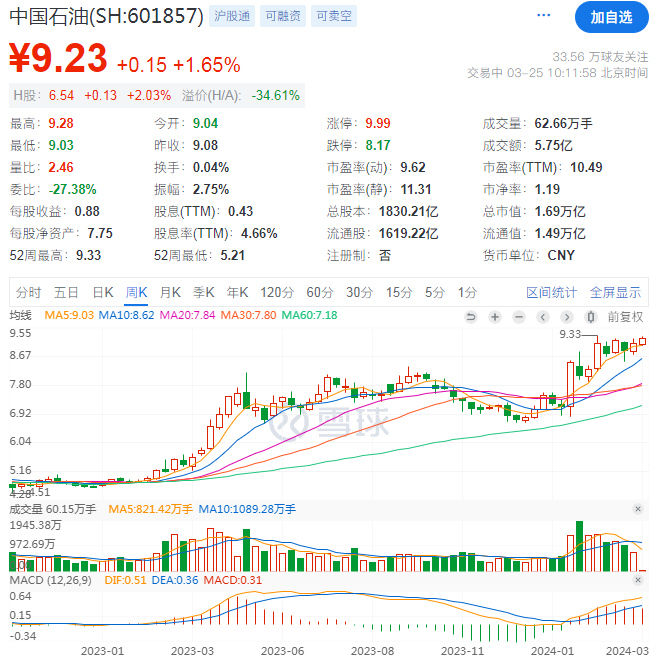Pan chart right with right chevron
The height and width of the screenshot is (661, 662).
pos(567,317)
